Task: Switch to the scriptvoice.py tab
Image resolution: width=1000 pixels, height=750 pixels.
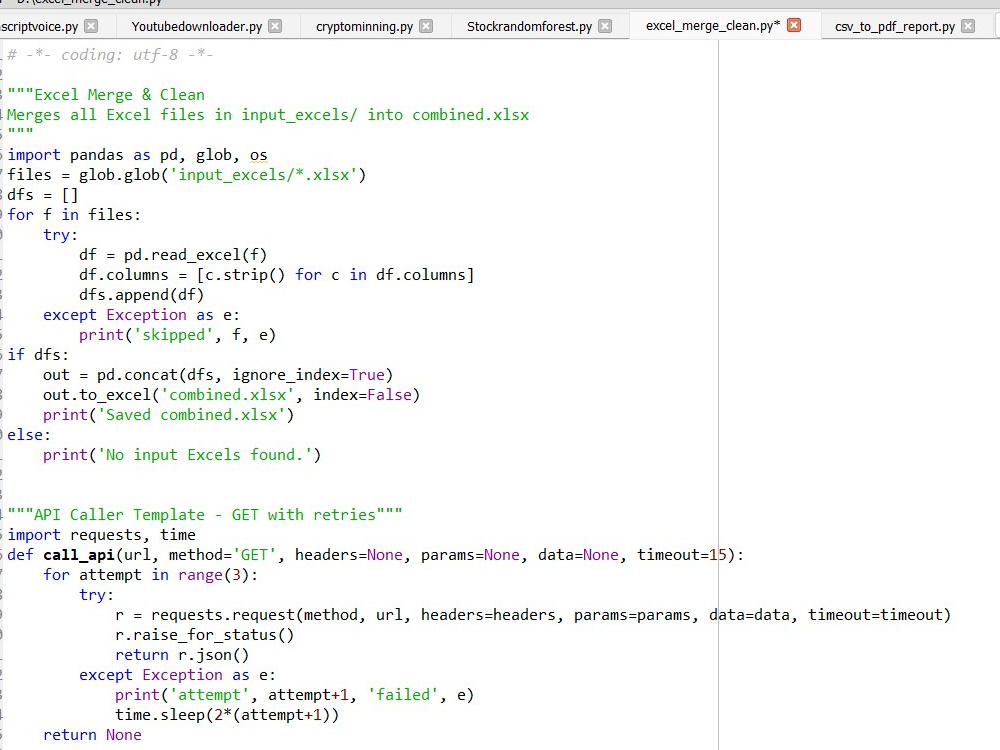Action: [40, 27]
